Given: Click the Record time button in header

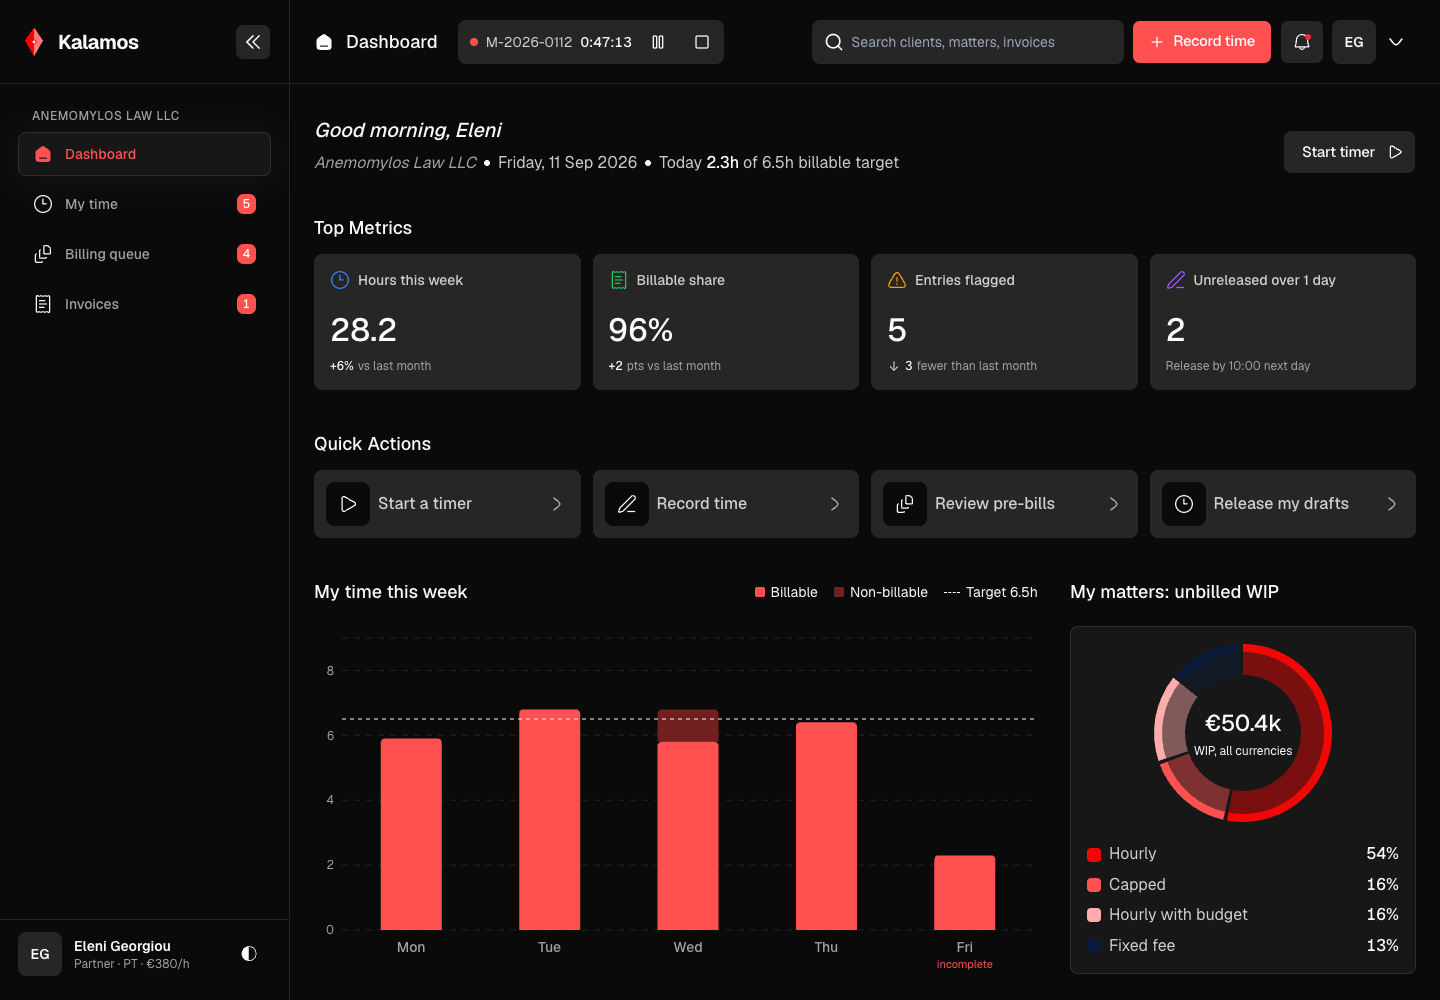Looking at the screenshot, I should coord(1202,42).
